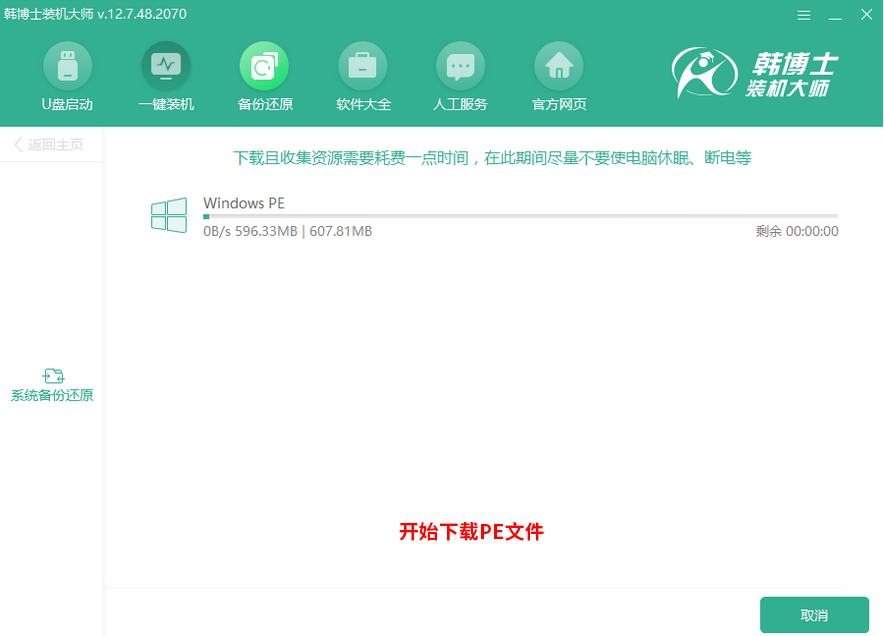Open the hamburger menu at top right

click(x=804, y=15)
